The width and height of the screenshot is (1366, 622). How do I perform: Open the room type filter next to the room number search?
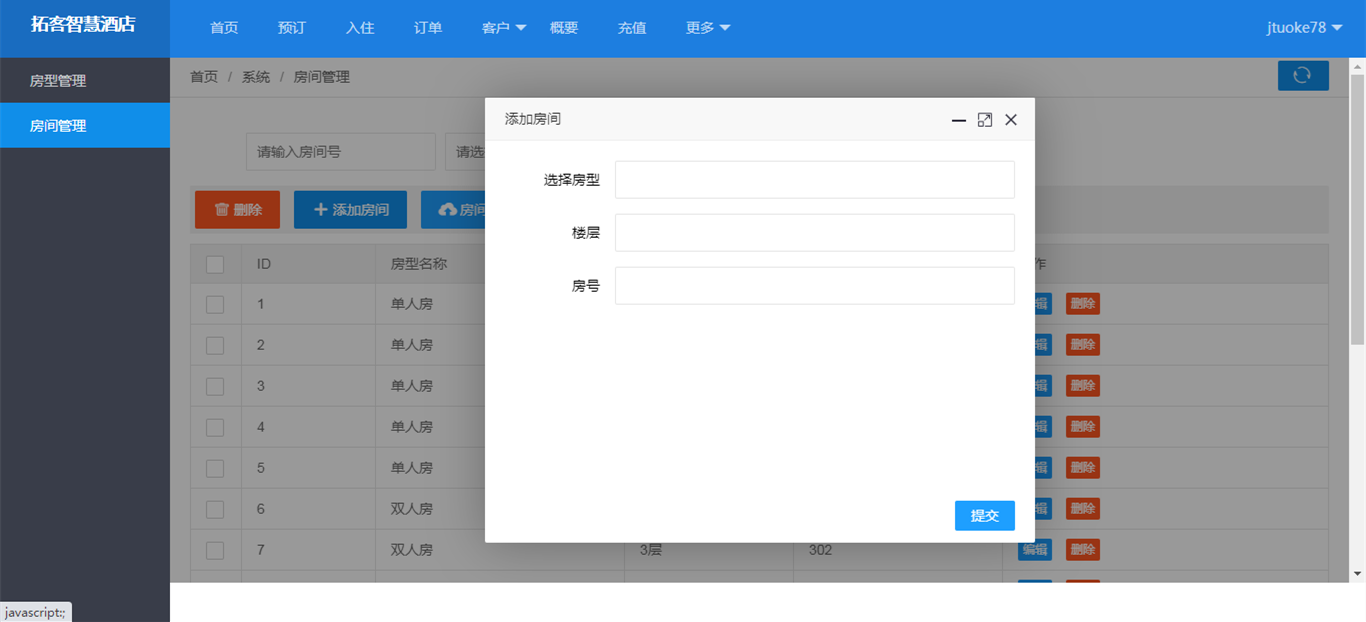click(x=465, y=152)
